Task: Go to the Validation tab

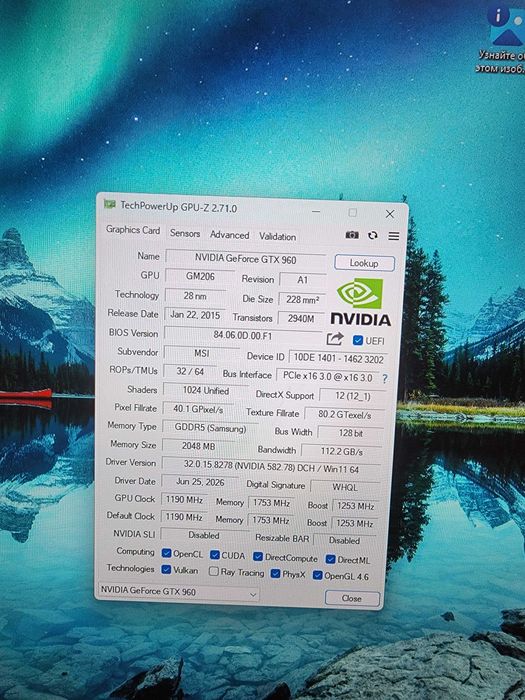Action: coord(277,237)
